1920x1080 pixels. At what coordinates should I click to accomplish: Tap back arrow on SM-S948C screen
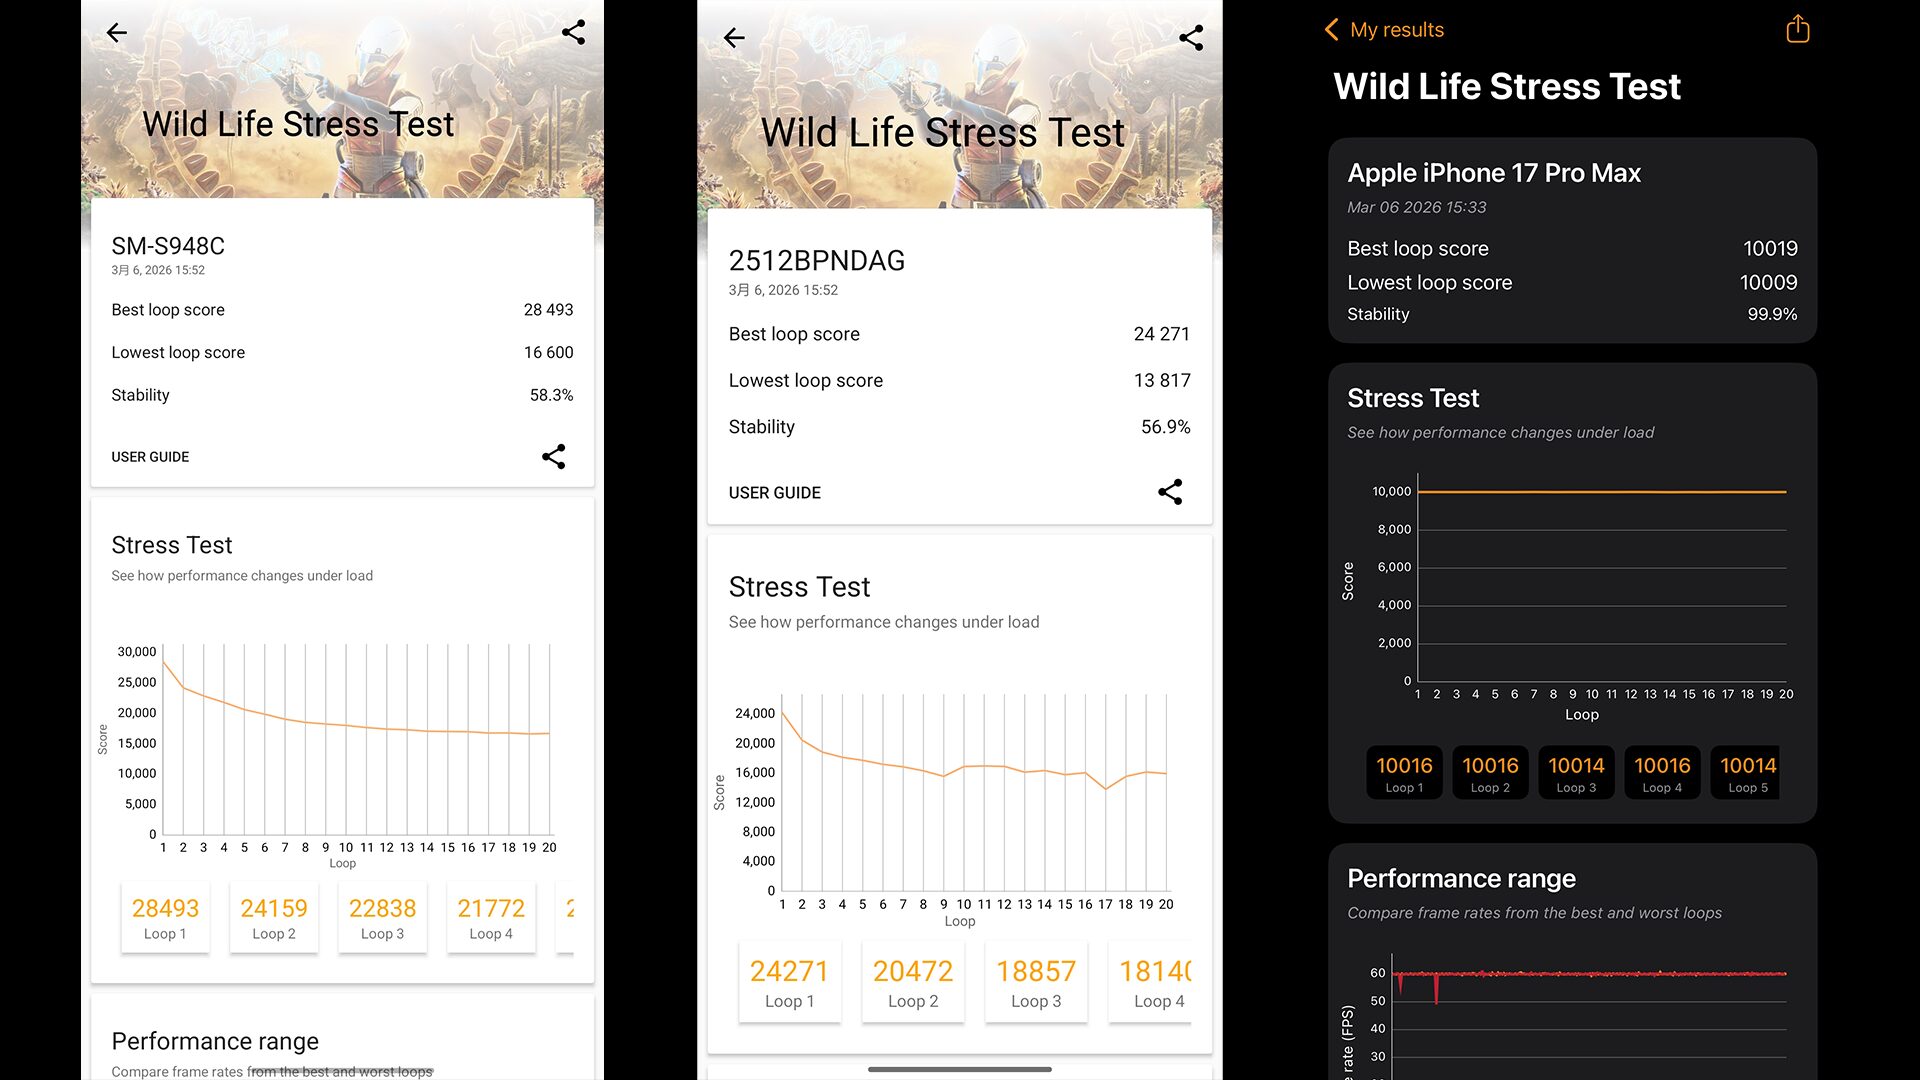(117, 33)
